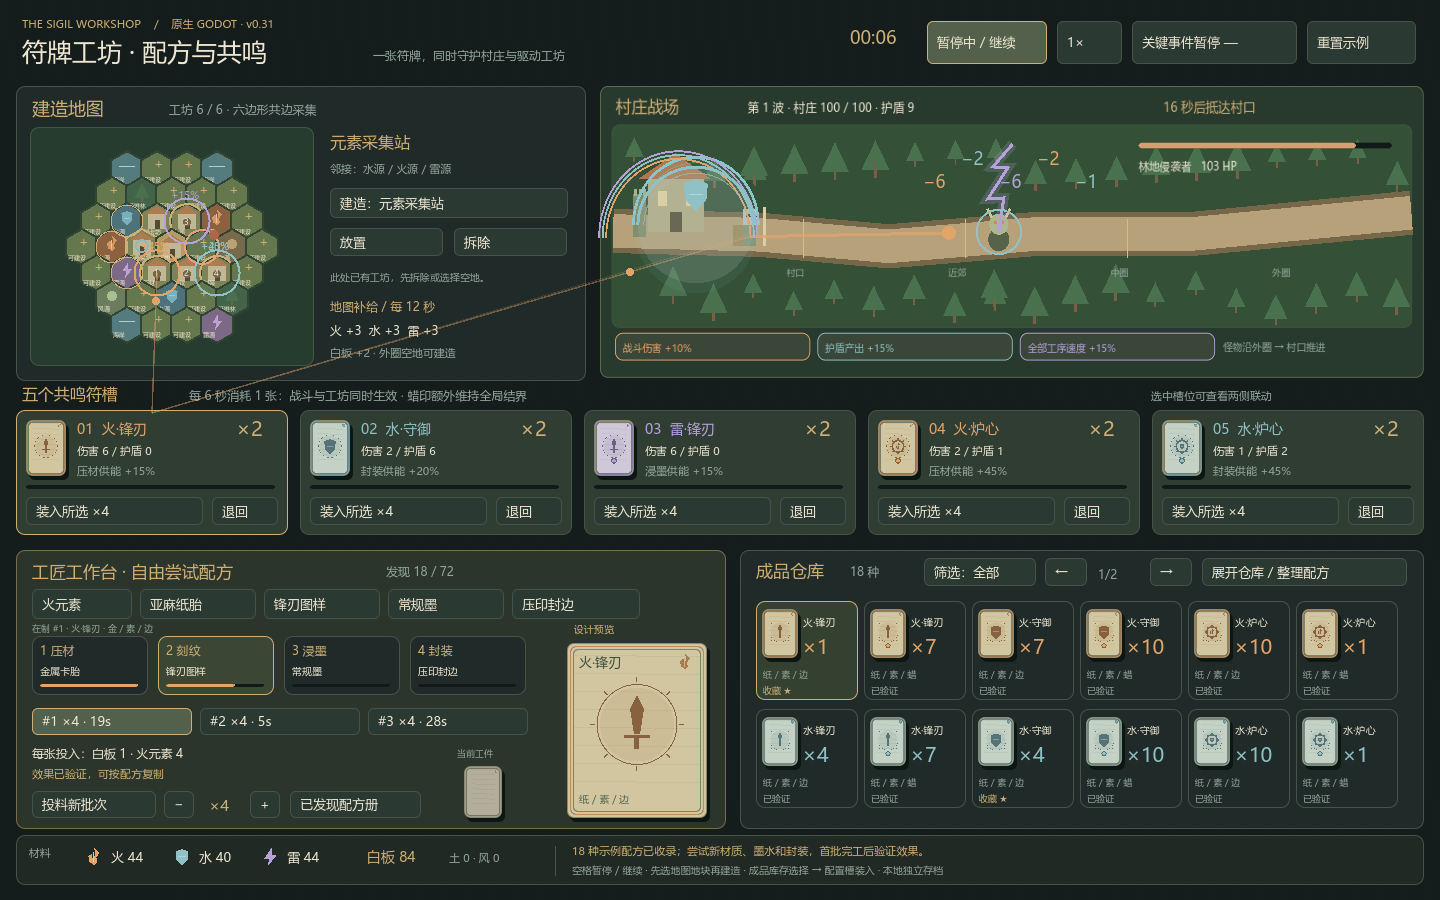The height and width of the screenshot is (900, 1440).
Task: Open the 常规墨 ink dropdown
Action: pyautogui.click(x=446, y=604)
